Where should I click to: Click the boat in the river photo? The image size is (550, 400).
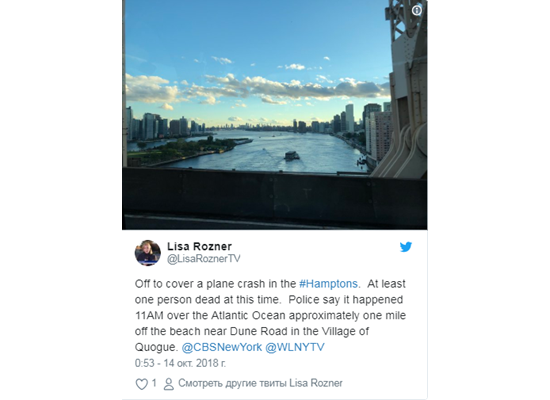coord(291,155)
